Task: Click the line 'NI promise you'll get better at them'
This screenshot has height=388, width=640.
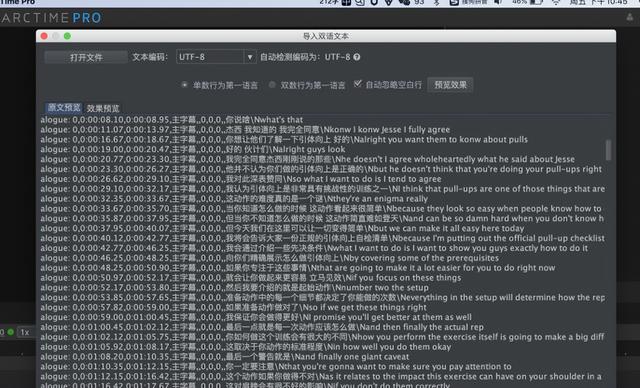Action: pos(256,317)
